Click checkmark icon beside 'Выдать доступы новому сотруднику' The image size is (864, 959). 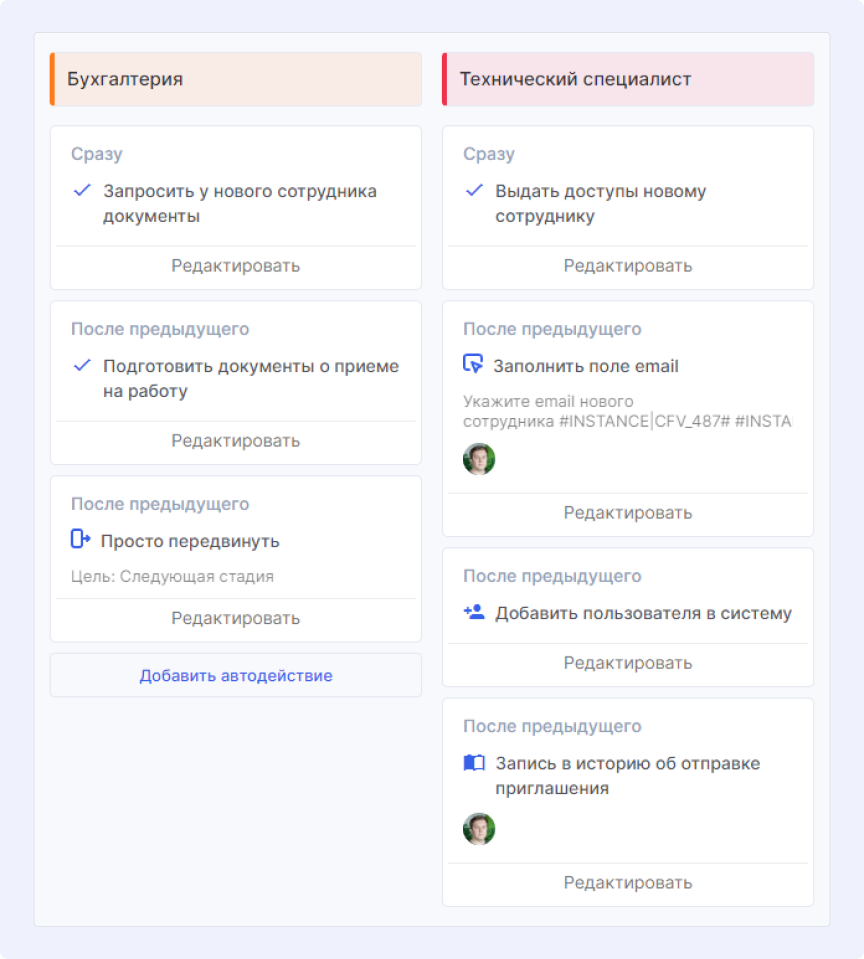[x=474, y=191]
